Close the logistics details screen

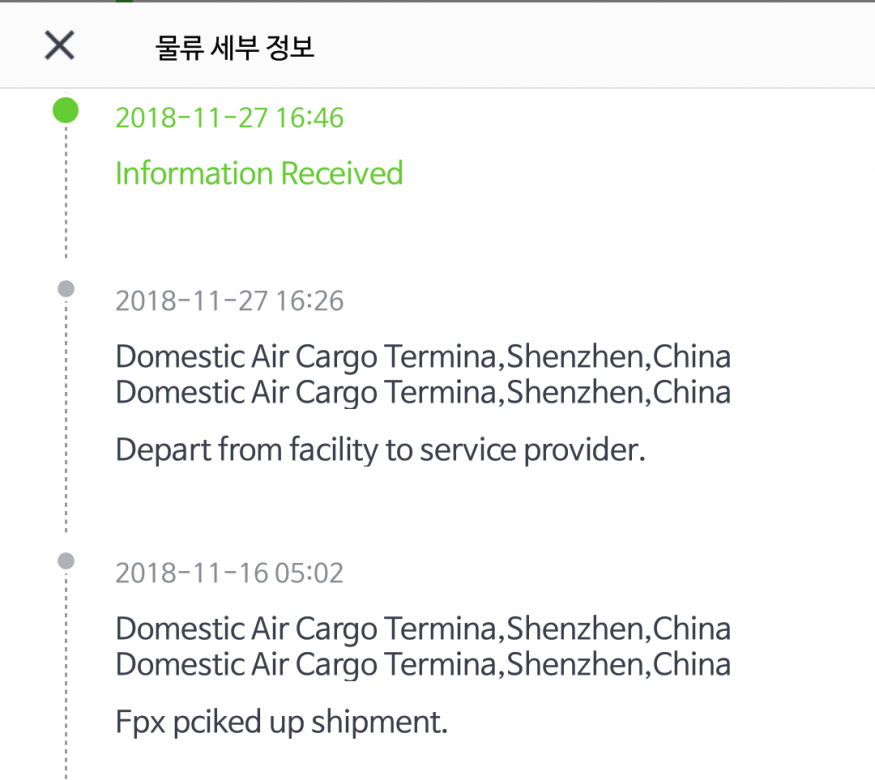click(x=60, y=45)
